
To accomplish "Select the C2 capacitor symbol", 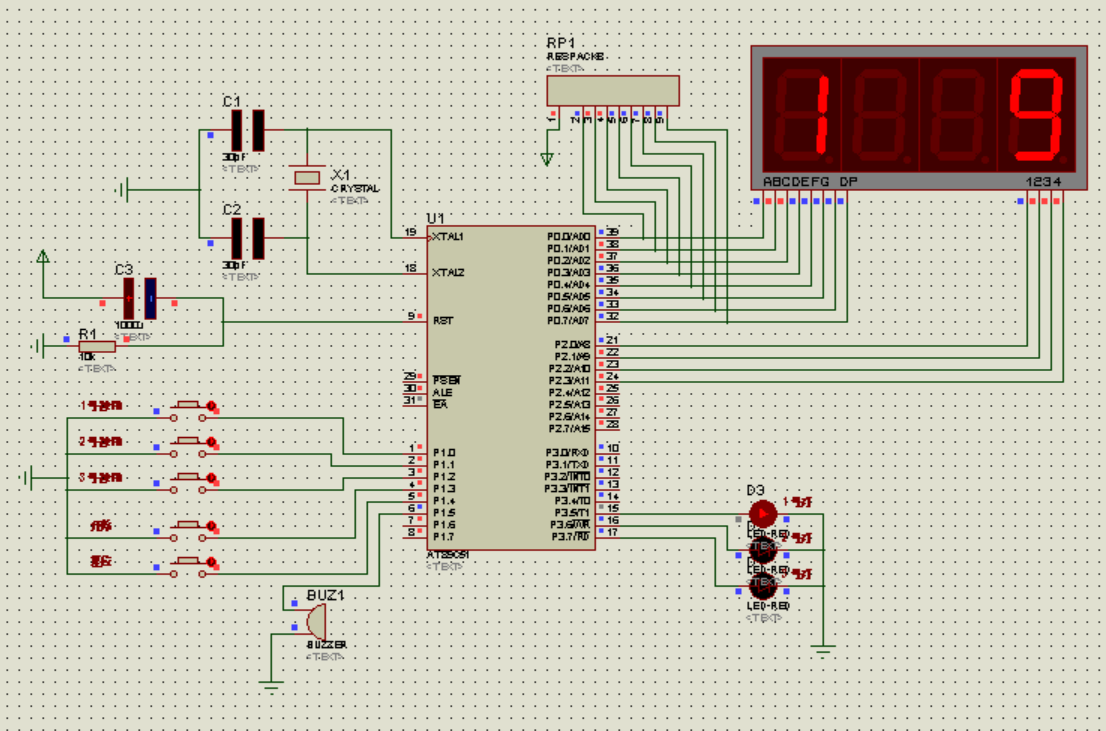I will pyautogui.click(x=248, y=238).
